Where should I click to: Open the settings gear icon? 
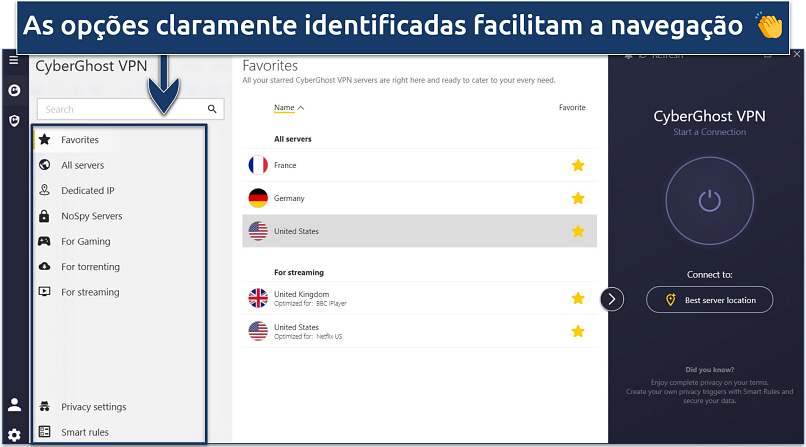click(x=14, y=435)
